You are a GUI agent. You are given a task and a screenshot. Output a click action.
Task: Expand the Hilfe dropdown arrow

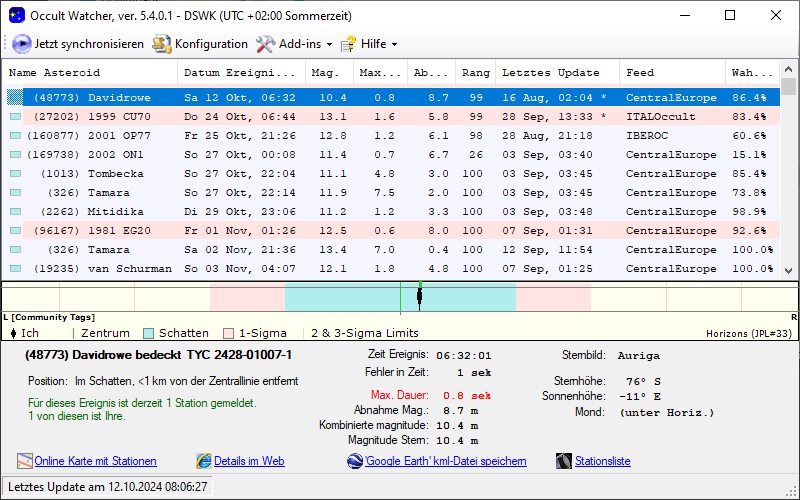tap(394, 45)
